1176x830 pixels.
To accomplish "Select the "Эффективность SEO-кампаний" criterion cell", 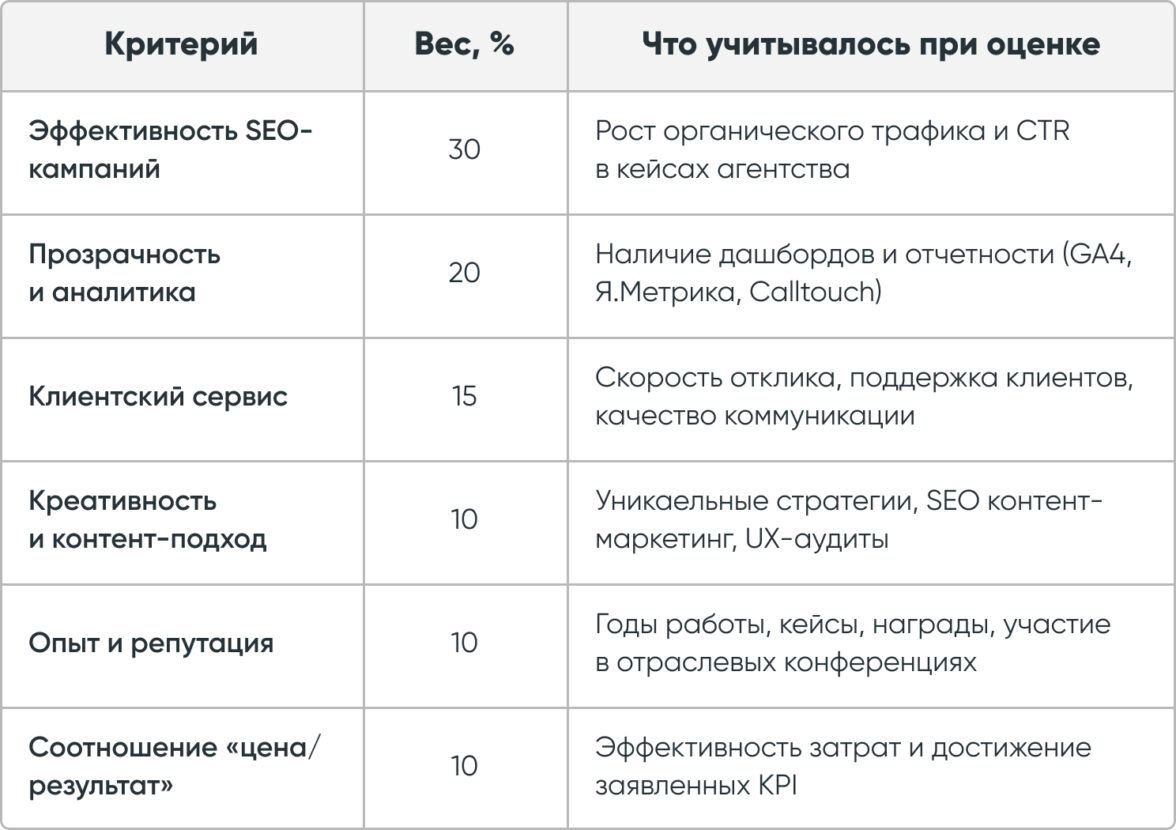I will click(171, 150).
